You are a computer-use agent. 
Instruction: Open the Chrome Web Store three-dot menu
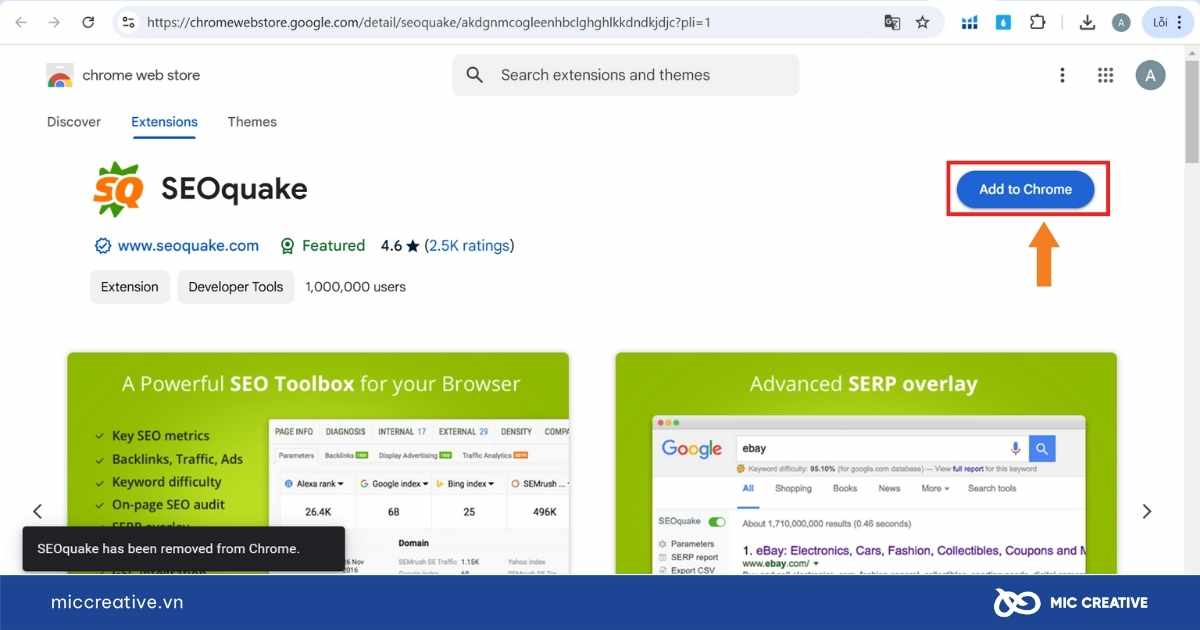point(1062,75)
